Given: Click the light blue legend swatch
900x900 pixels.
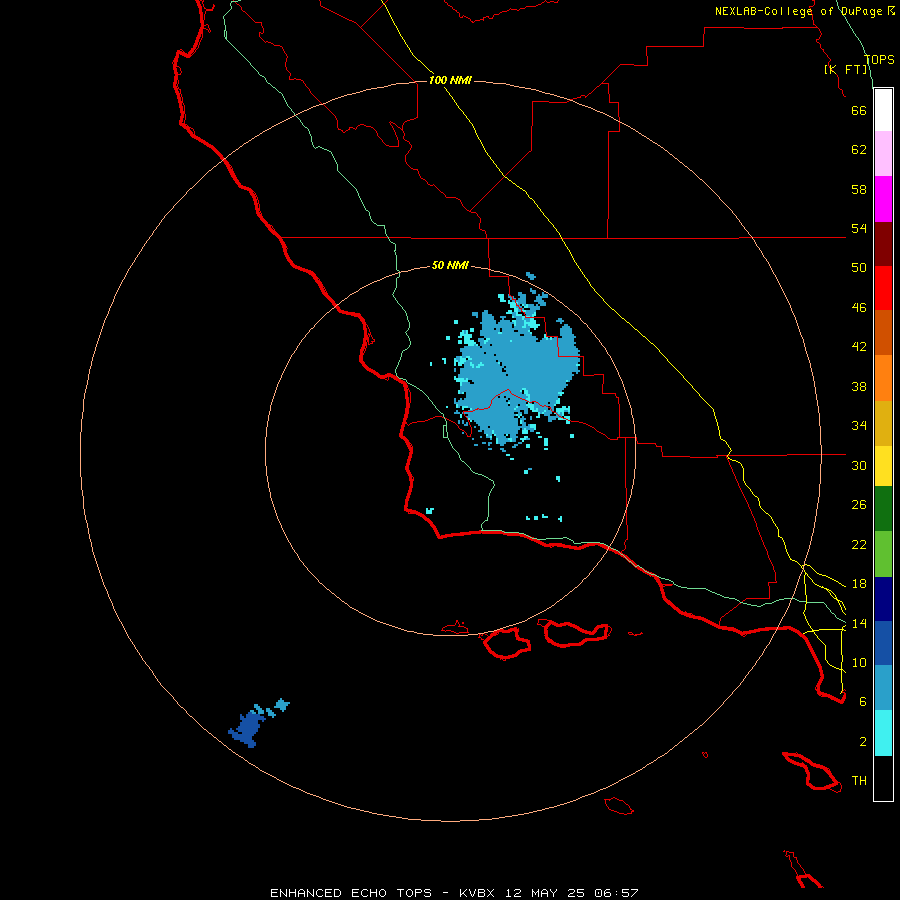Looking at the screenshot, I should click(883, 688).
